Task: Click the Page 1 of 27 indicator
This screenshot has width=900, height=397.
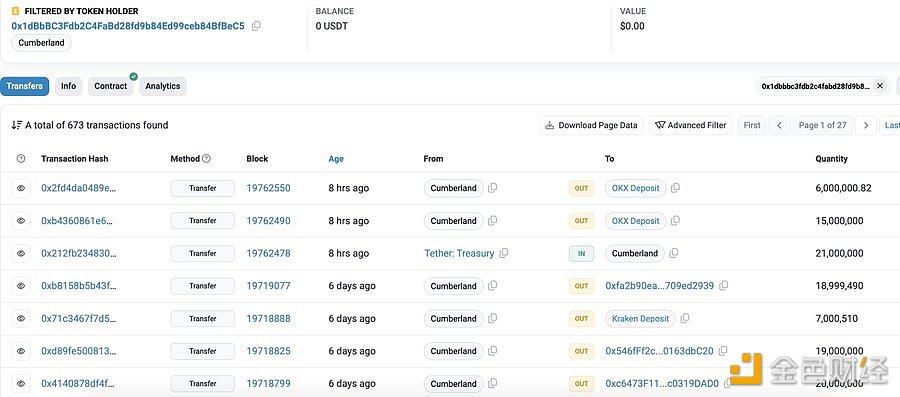Action: [x=823, y=125]
